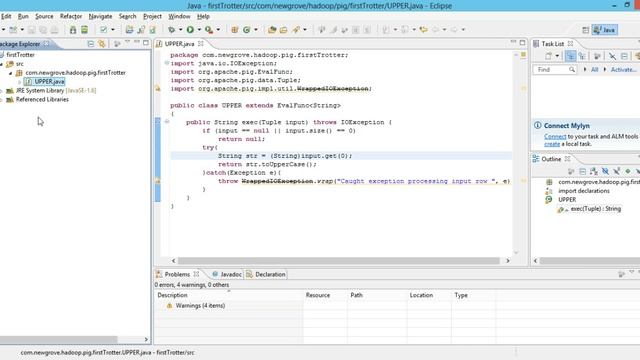
Task: Click Open Task folder icon in toolbar
Action: (283, 29)
